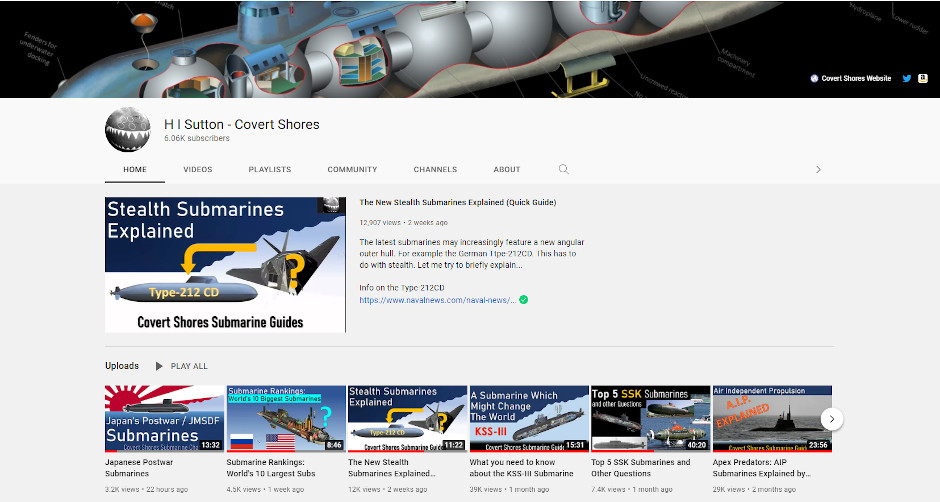This screenshot has width=940, height=502.
Task: Click the green verified checkmark after link
Action: coord(523,300)
